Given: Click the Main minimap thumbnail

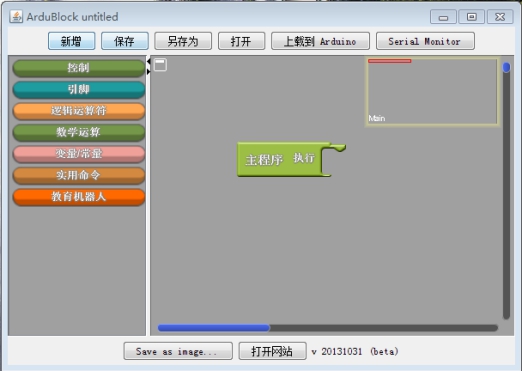Looking at the screenshot, I should (x=432, y=92).
